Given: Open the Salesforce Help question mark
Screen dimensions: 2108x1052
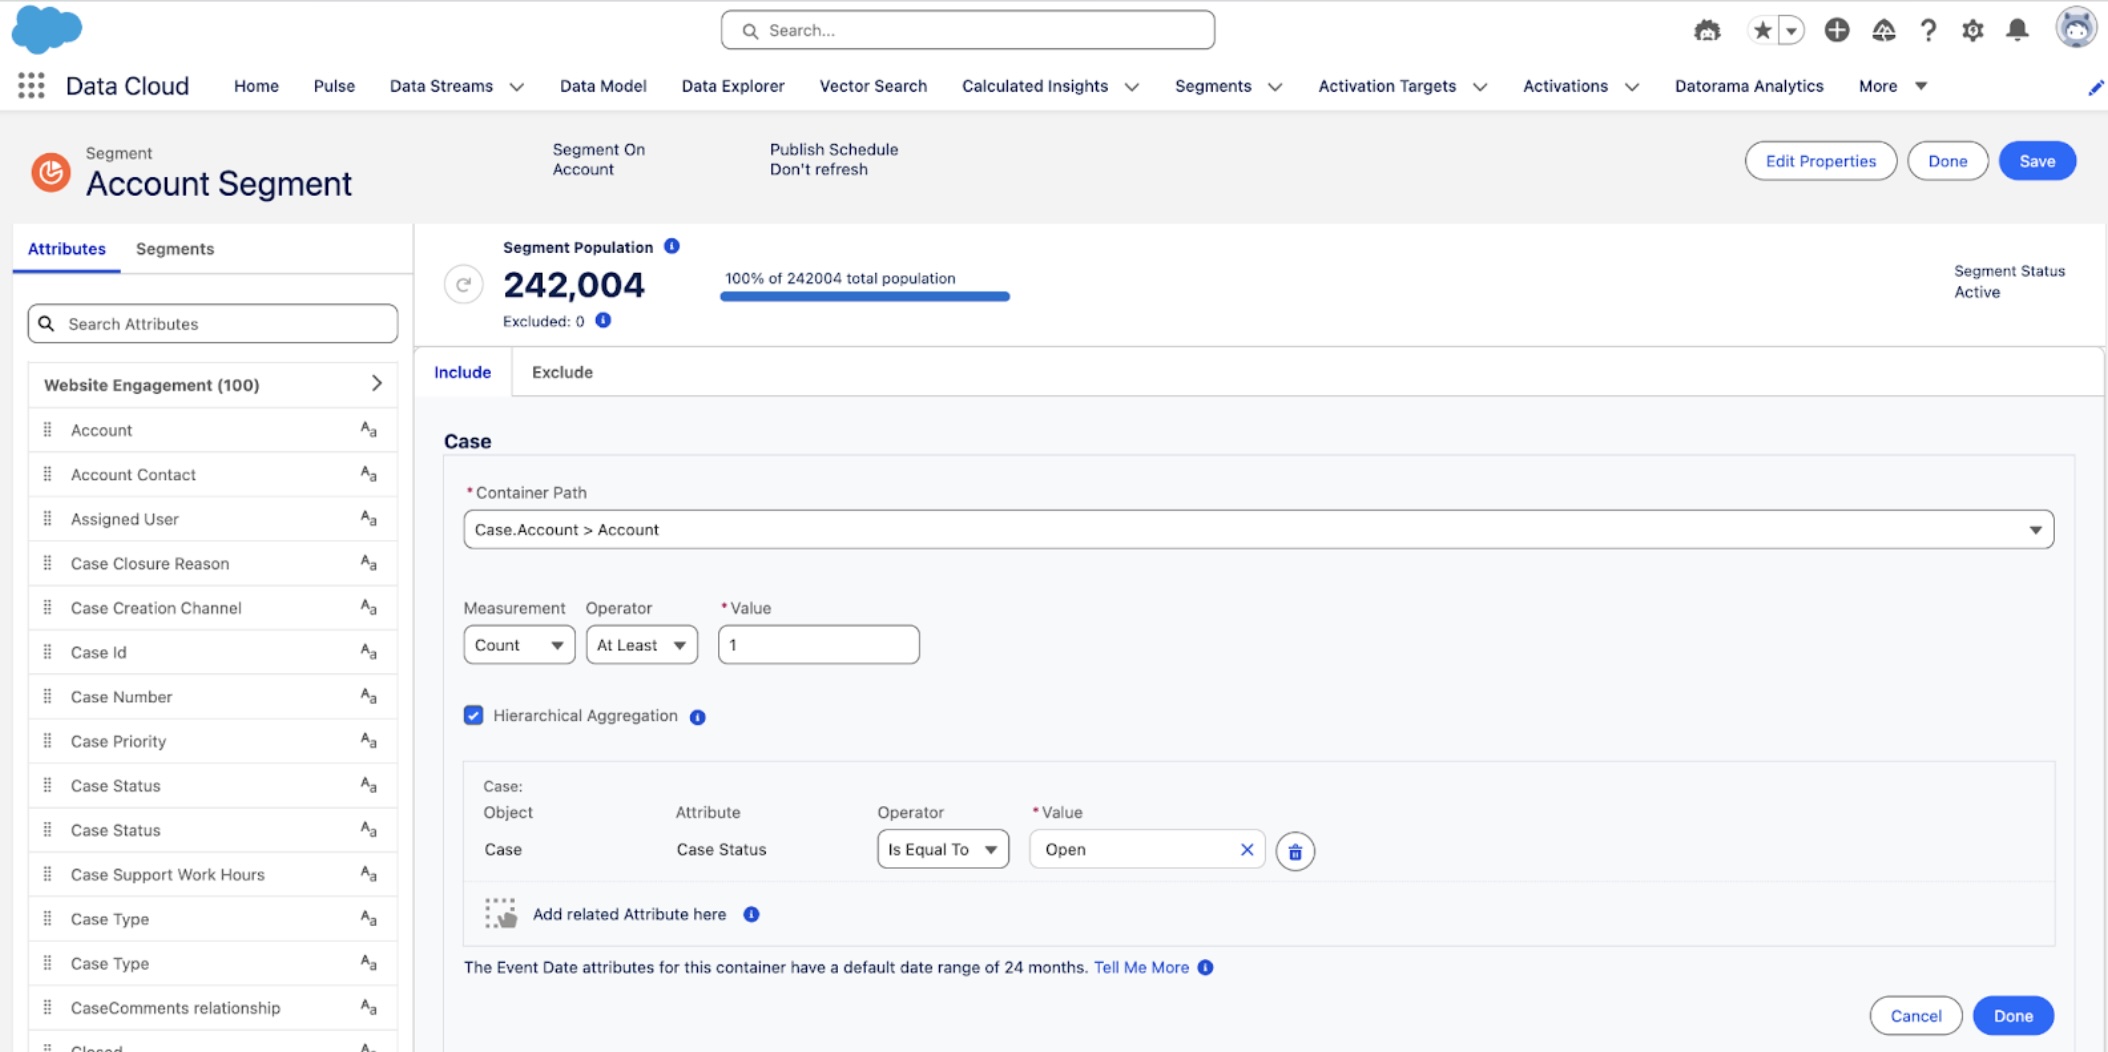Looking at the screenshot, I should pos(1928,31).
